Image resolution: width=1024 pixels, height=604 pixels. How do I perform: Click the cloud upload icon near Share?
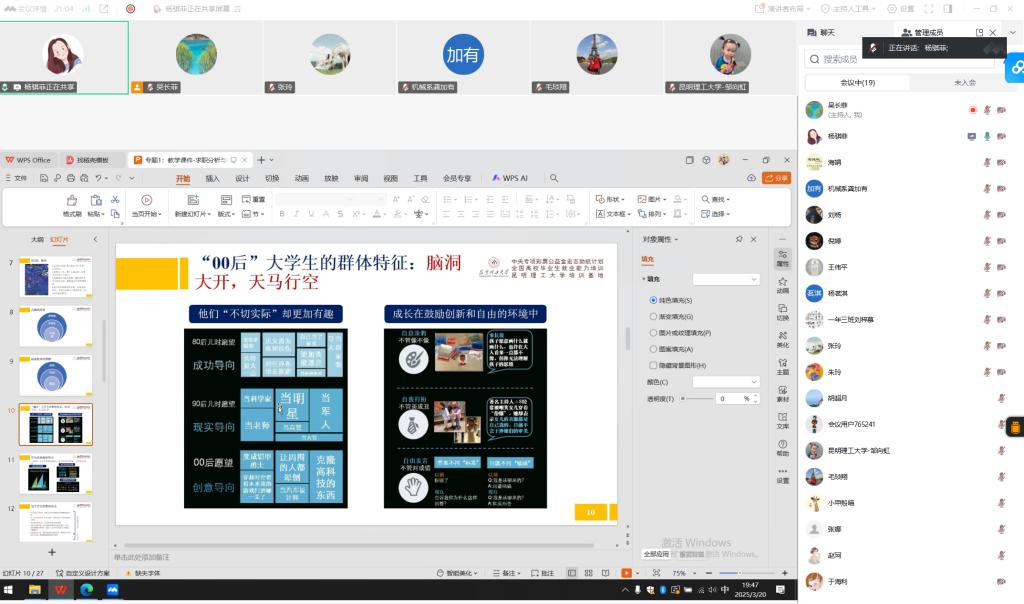(751, 178)
